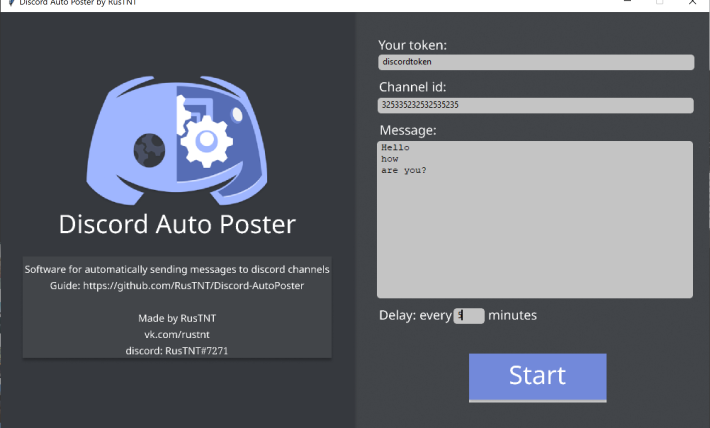The image size is (710, 428).
Task: Click the Channel id label
Action: click(413, 87)
